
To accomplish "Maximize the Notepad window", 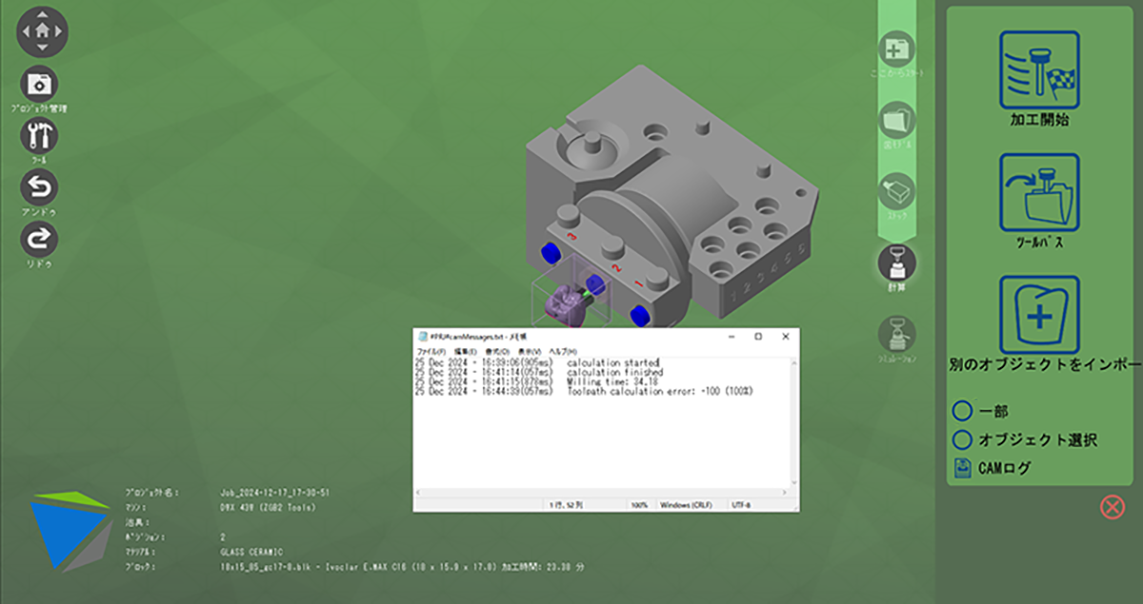I will (758, 337).
